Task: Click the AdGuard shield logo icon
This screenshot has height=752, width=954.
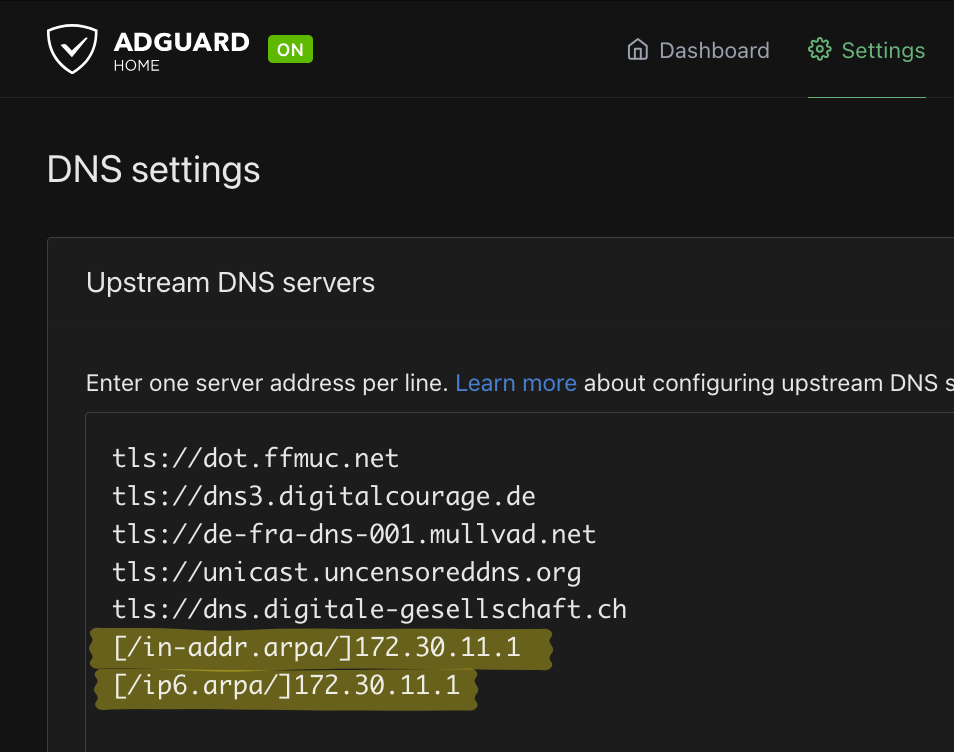Action: (73, 49)
